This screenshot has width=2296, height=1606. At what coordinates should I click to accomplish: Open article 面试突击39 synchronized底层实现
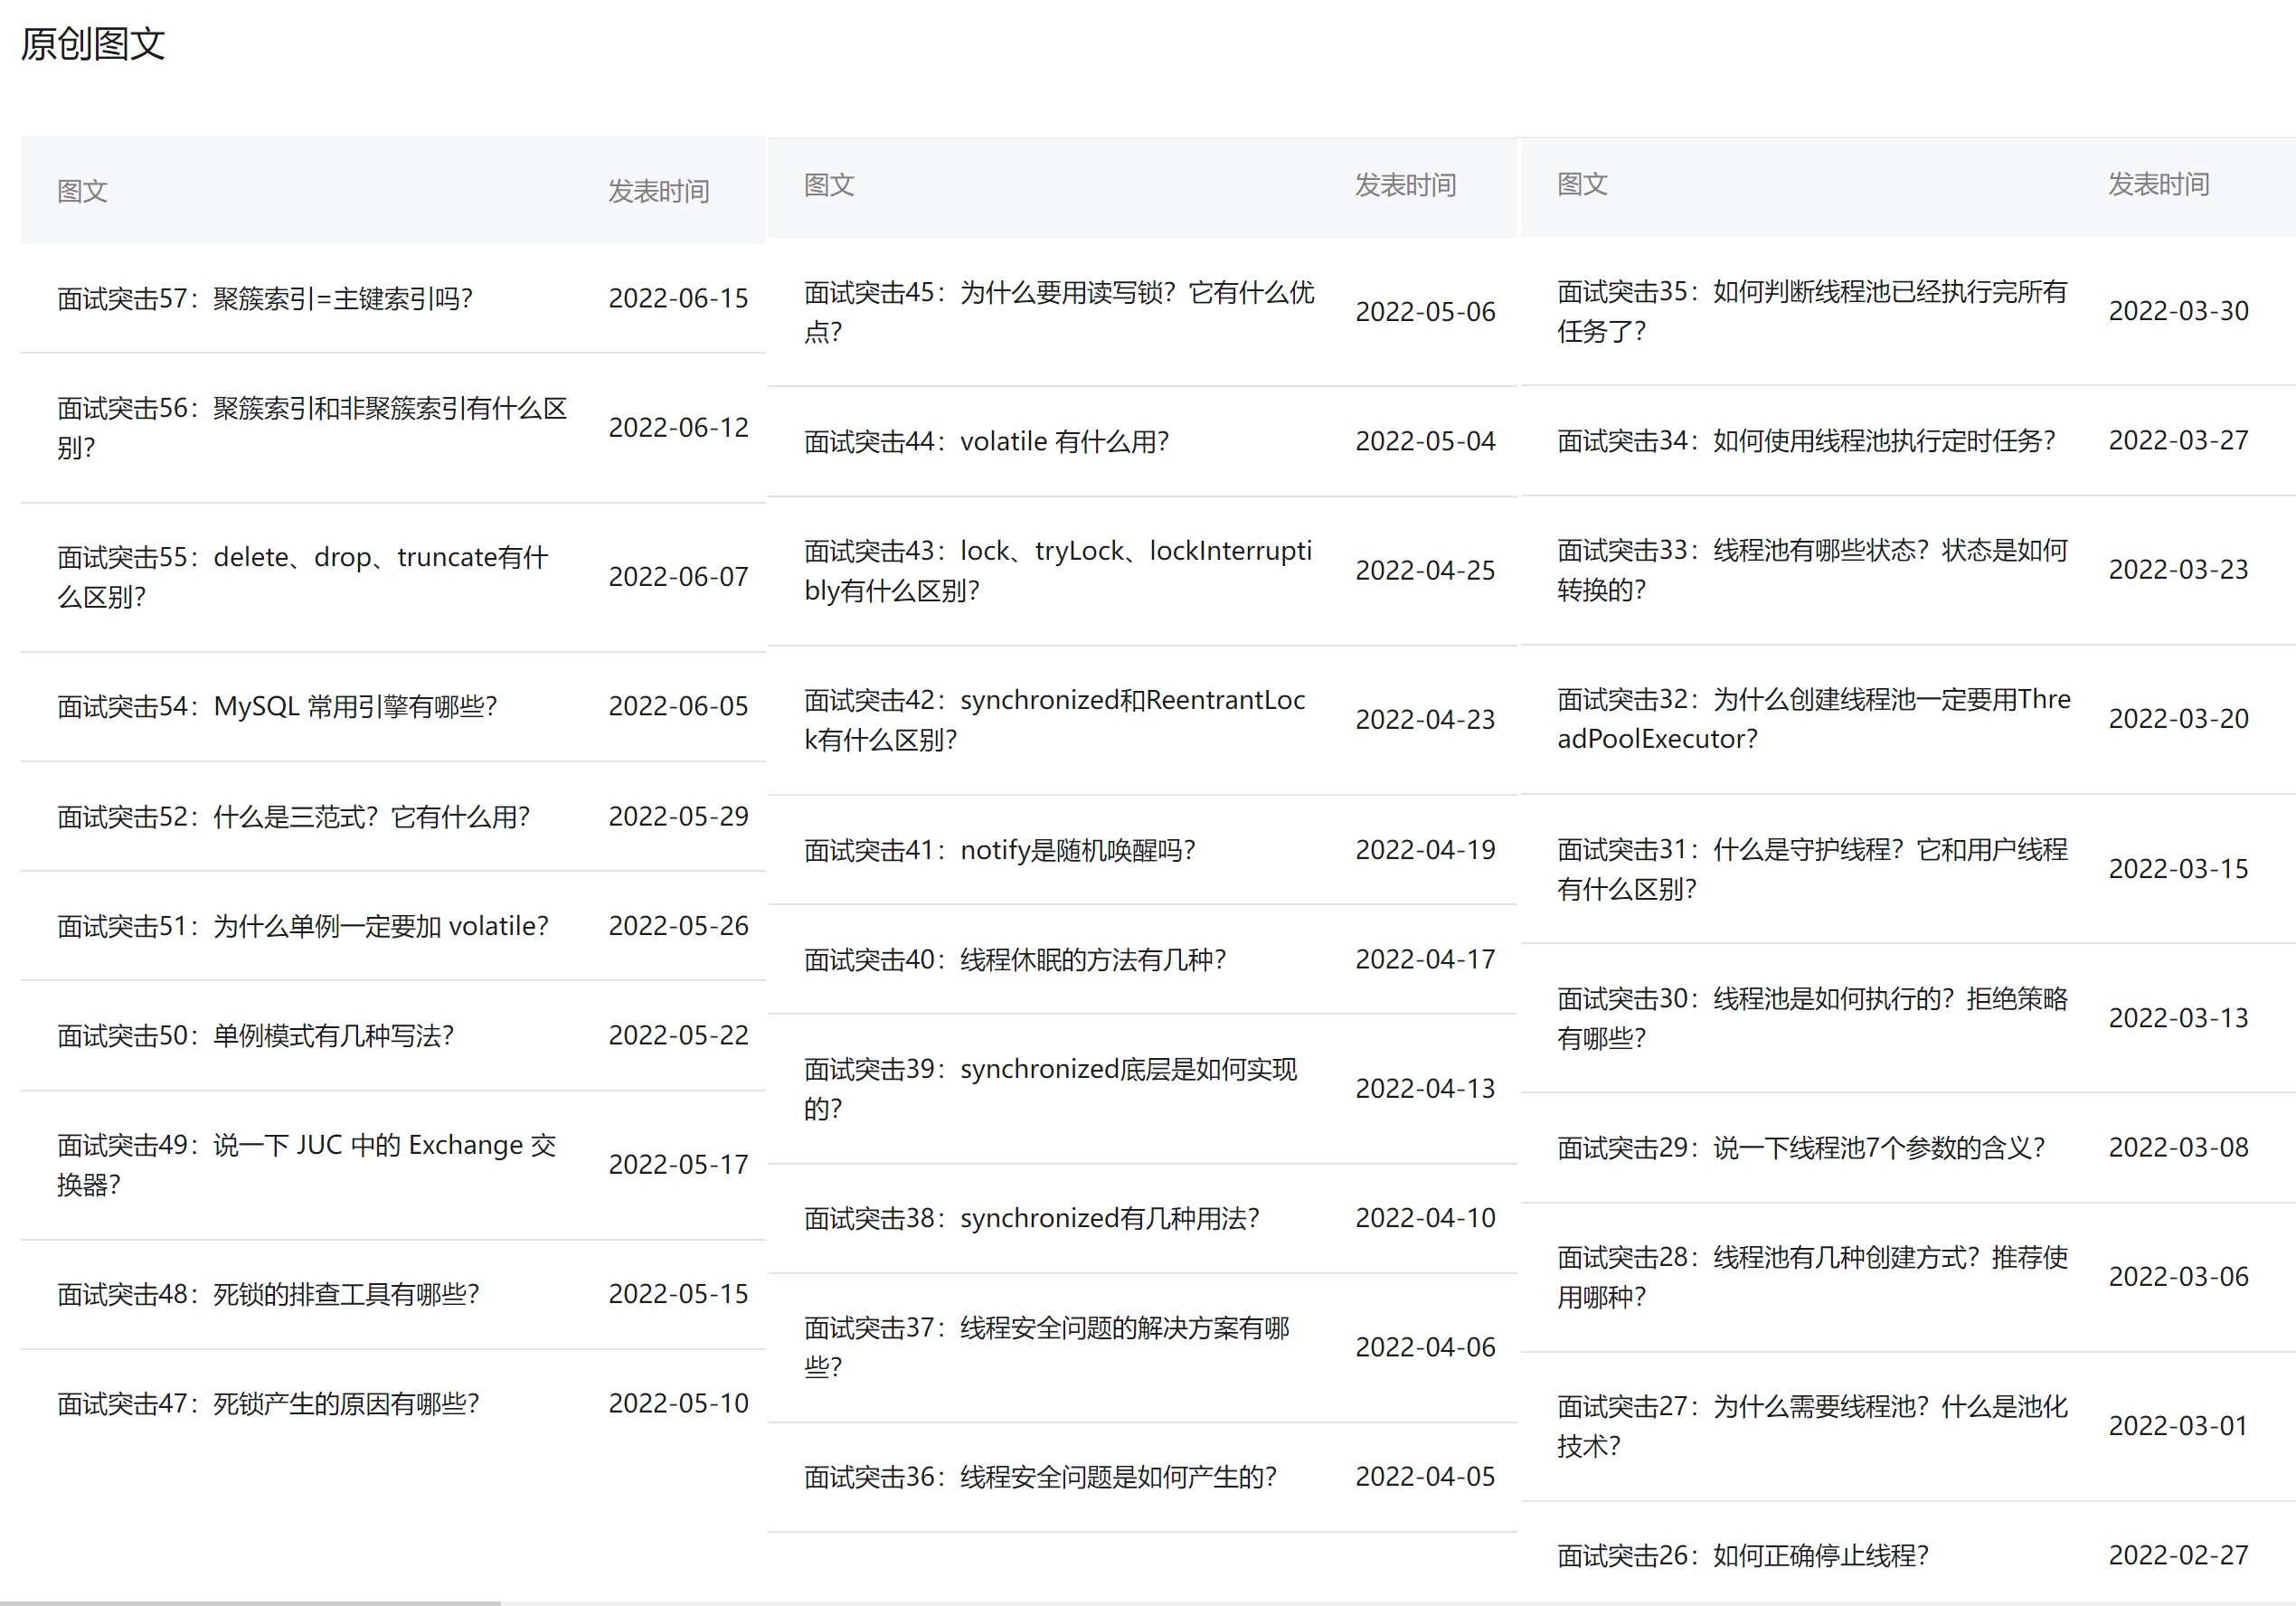(x=1051, y=1088)
